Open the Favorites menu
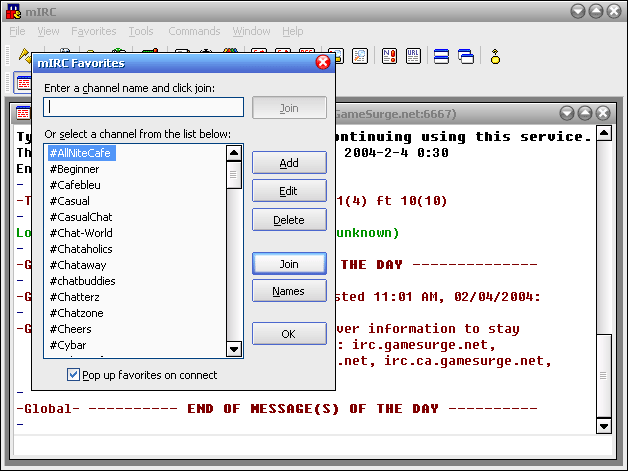The width and height of the screenshot is (628, 471). [94, 31]
